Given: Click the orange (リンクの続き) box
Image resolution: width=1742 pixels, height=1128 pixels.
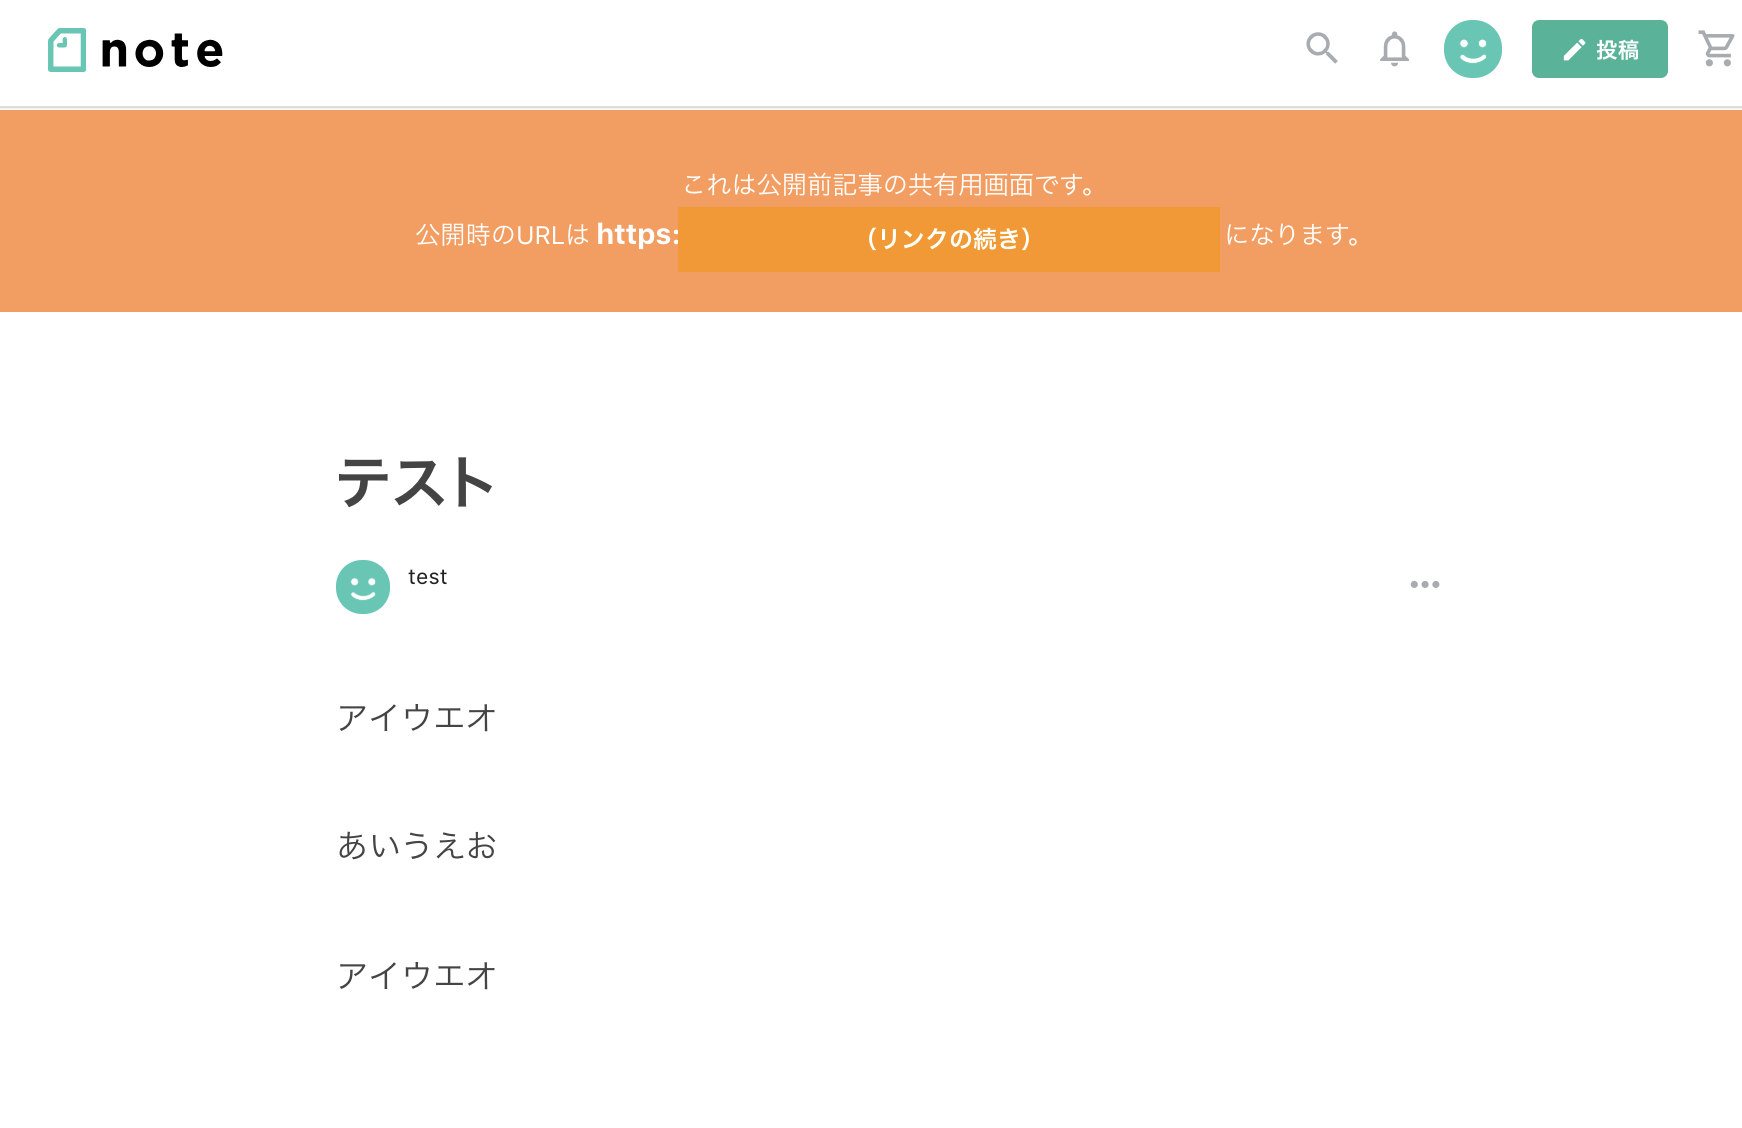Looking at the screenshot, I should pyautogui.click(x=949, y=239).
